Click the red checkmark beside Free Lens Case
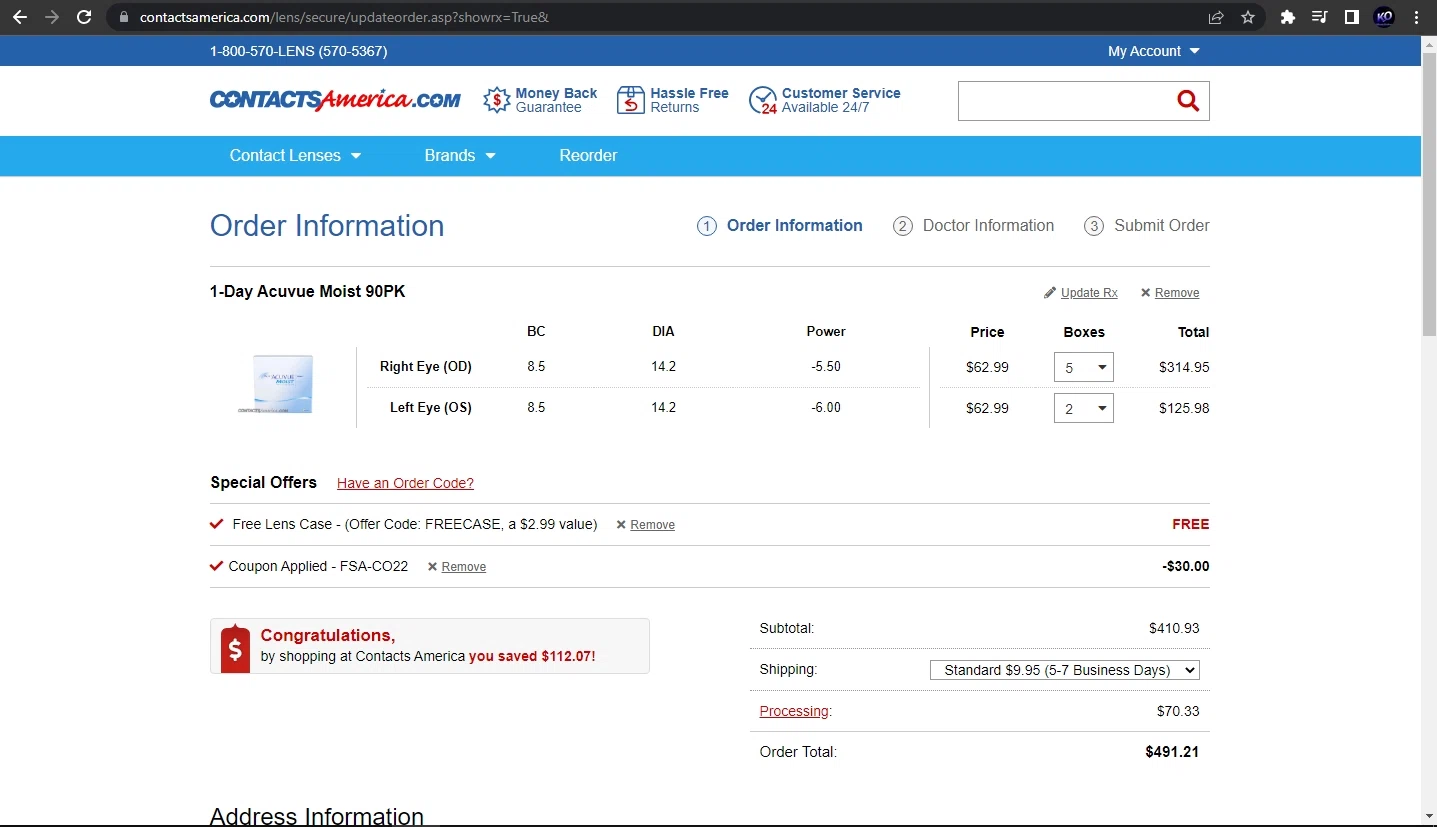This screenshot has width=1437, height=827. pyautogui.click(x=217, y=524)
